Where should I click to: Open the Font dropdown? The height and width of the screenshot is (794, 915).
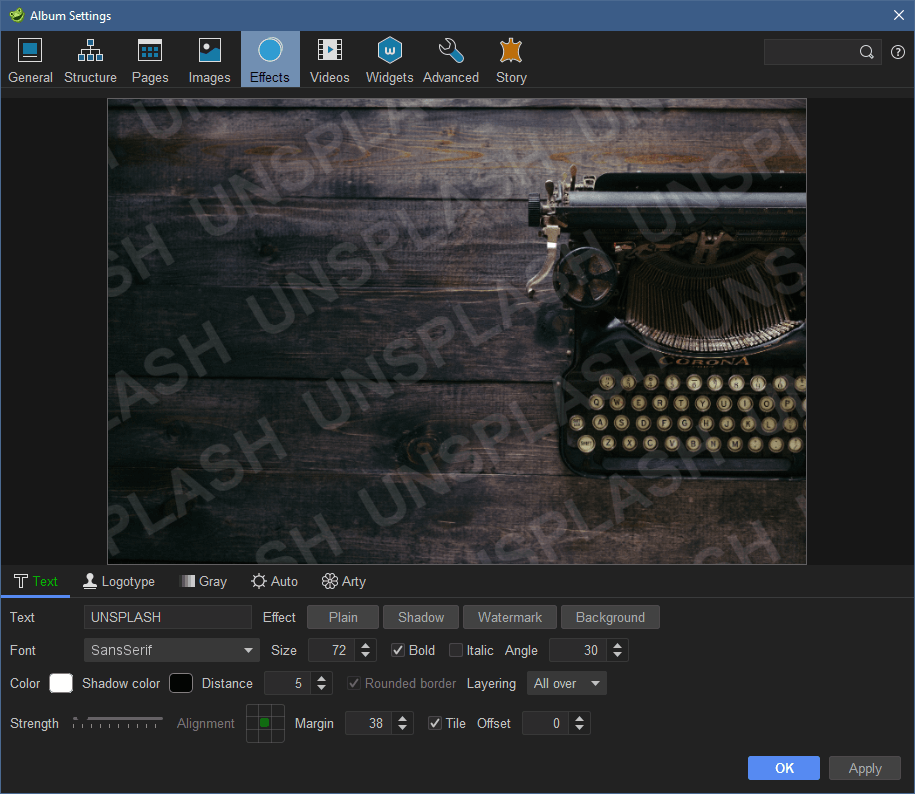pyautogui.click(x=171, y=650)
